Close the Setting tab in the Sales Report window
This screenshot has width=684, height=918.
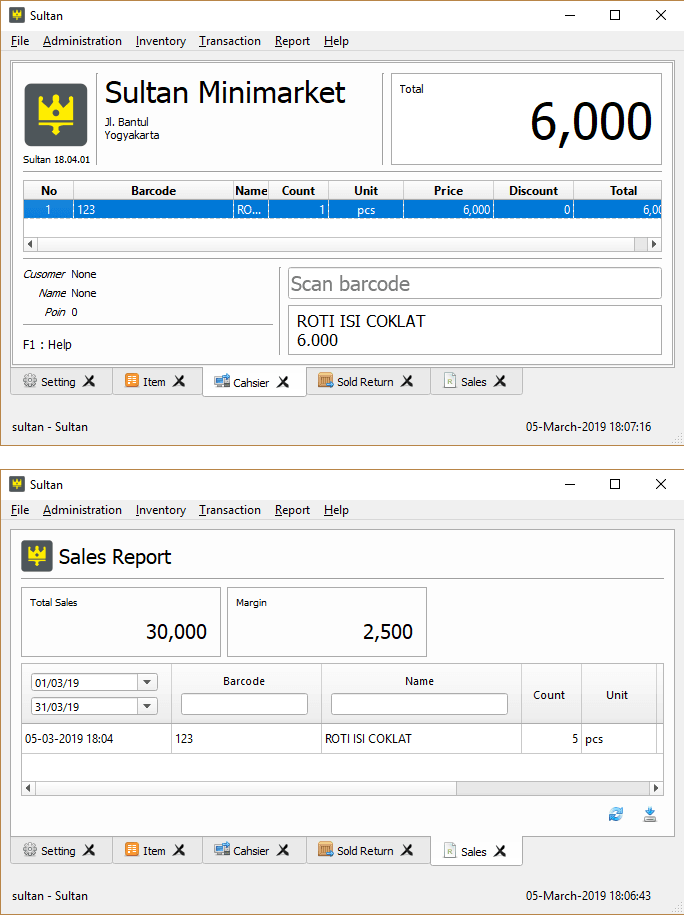tap(89, 850)
